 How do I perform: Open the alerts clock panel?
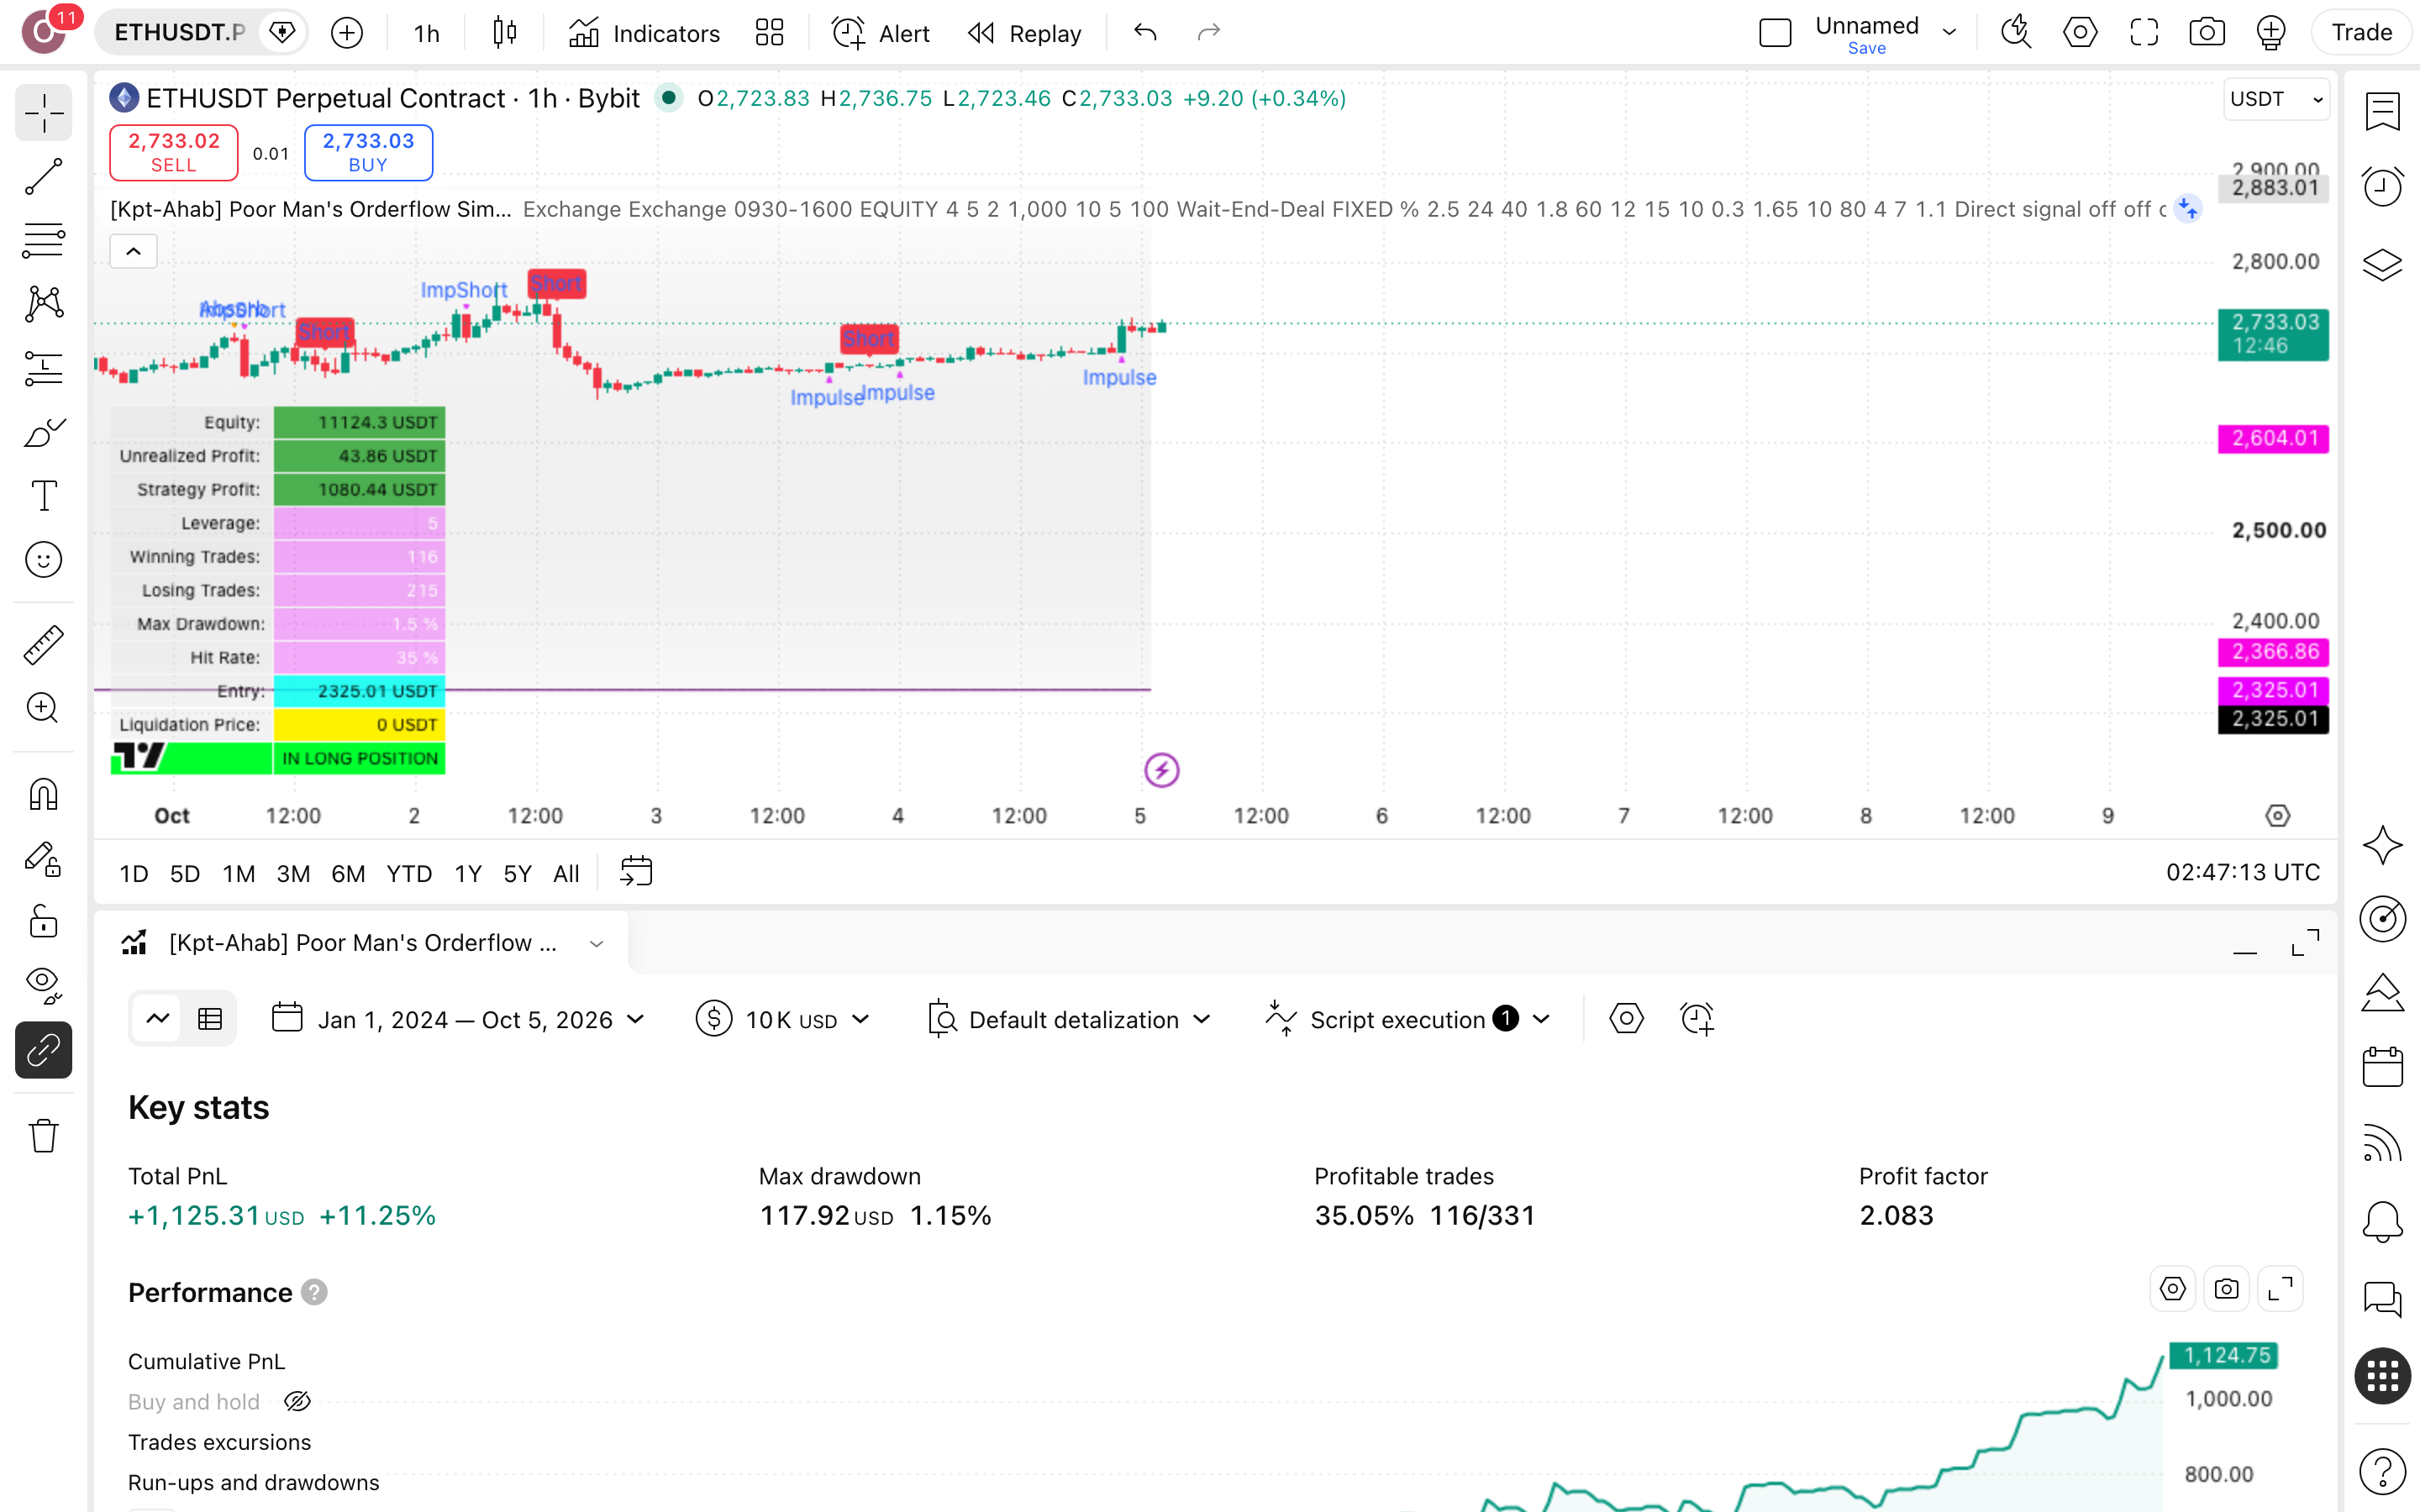(x=2383, y=187)
